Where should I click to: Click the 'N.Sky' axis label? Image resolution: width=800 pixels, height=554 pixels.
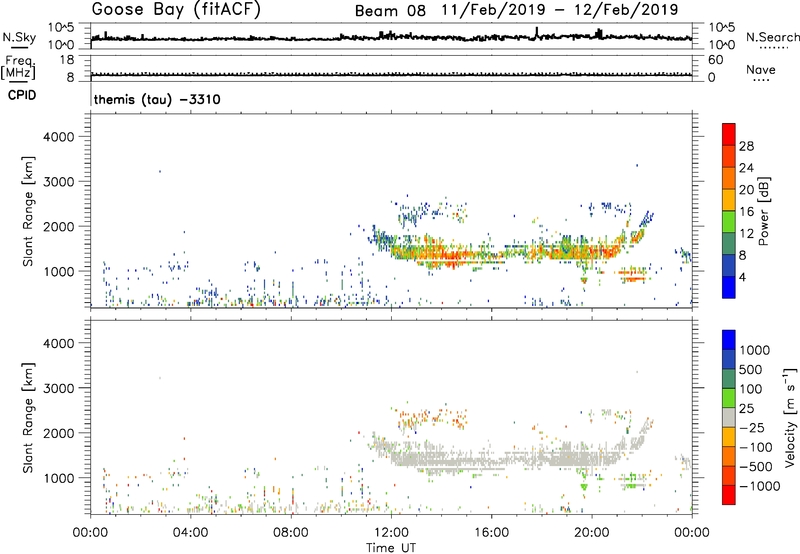tap(19, 37)
